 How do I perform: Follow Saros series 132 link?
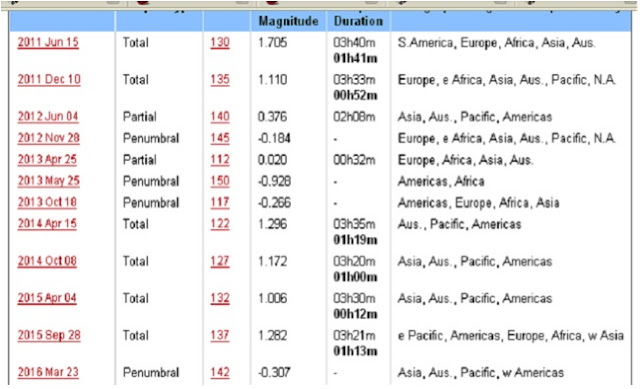point(220,298)
